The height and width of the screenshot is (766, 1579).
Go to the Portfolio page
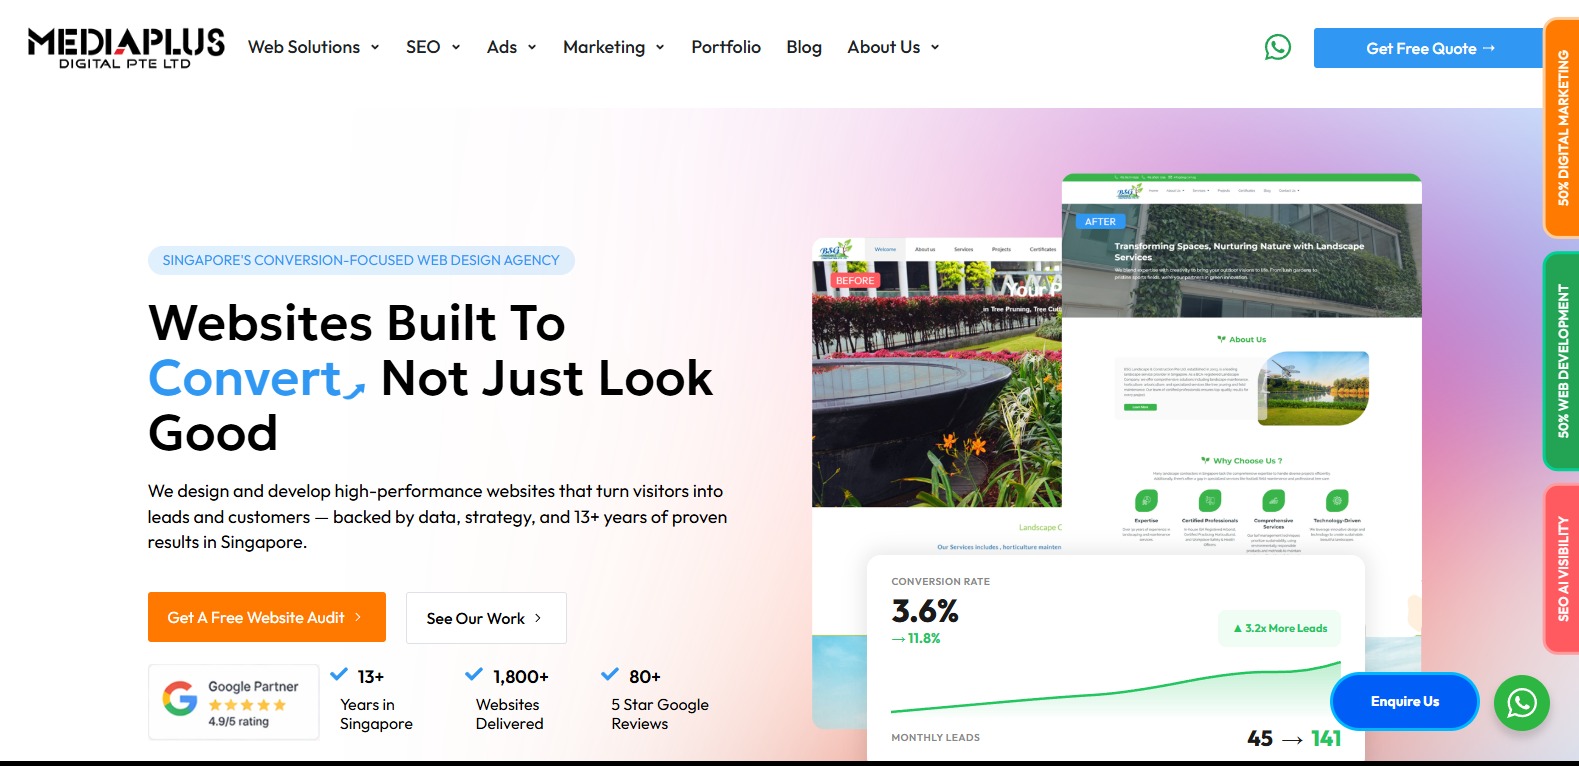pos(726,47)
